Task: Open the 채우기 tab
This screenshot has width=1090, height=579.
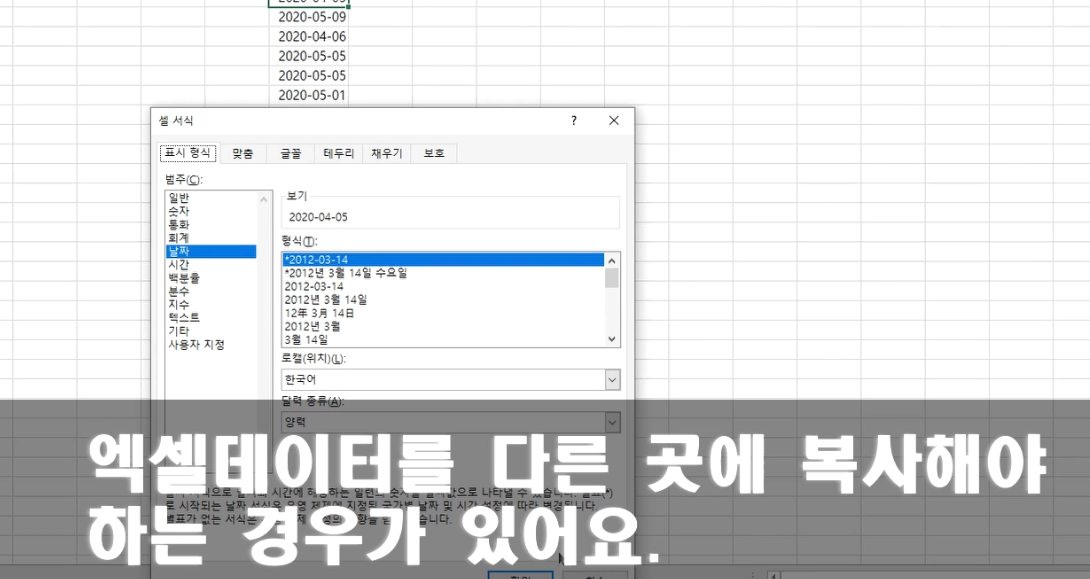Action: (x=387, y=154)
